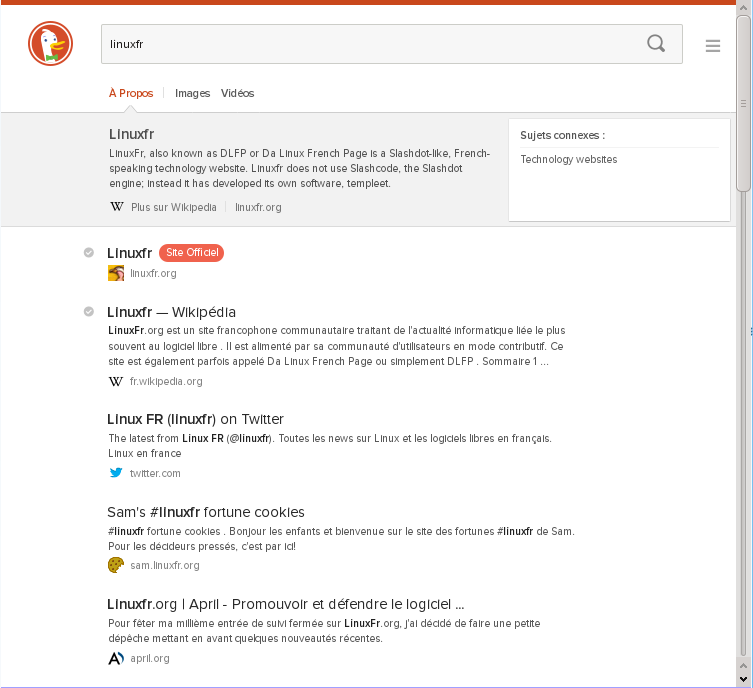Viewport: 753px width, 688px height.
Task: Open Sam's #linuxfr fortune cookies result
Action: point(205,512)
